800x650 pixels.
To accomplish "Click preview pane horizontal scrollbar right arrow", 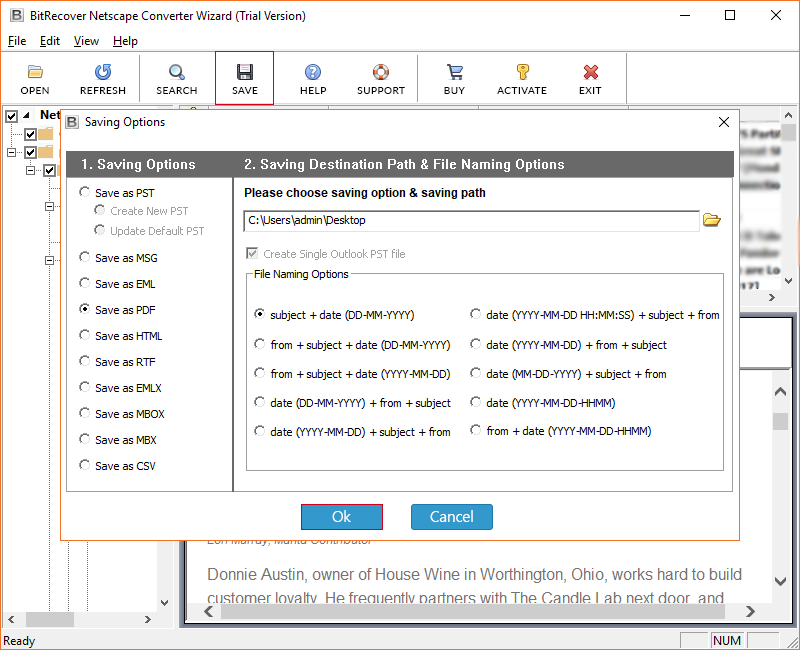I will (749, 611).
